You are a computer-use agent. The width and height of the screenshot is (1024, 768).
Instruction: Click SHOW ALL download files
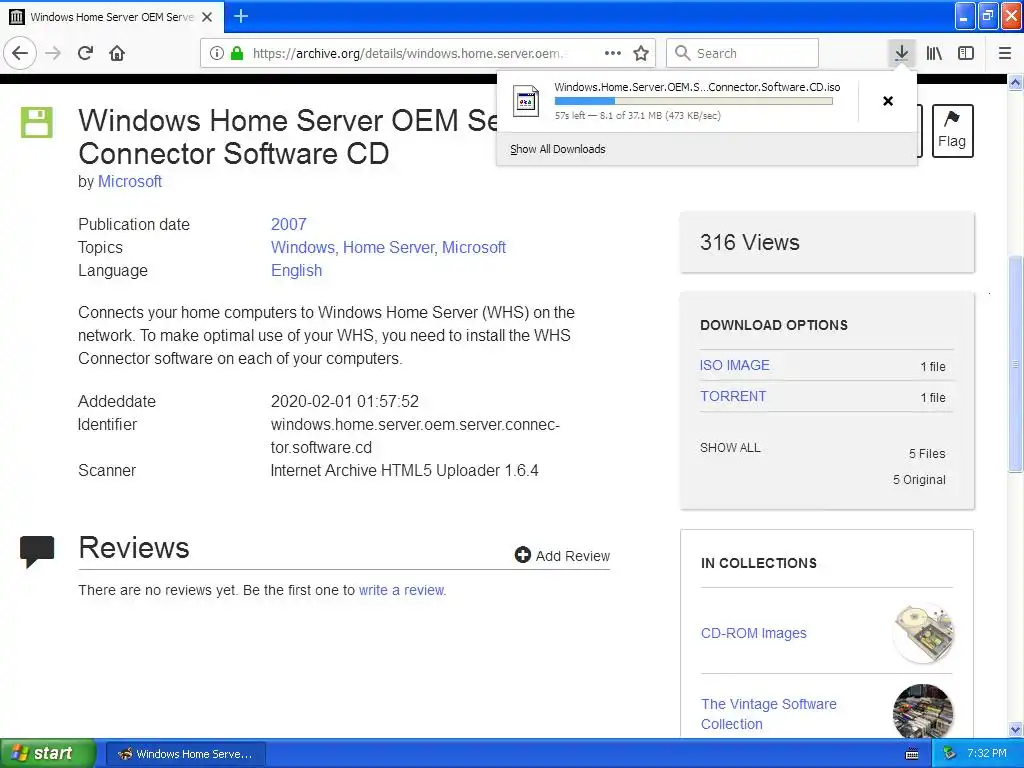tap(730, 447)
